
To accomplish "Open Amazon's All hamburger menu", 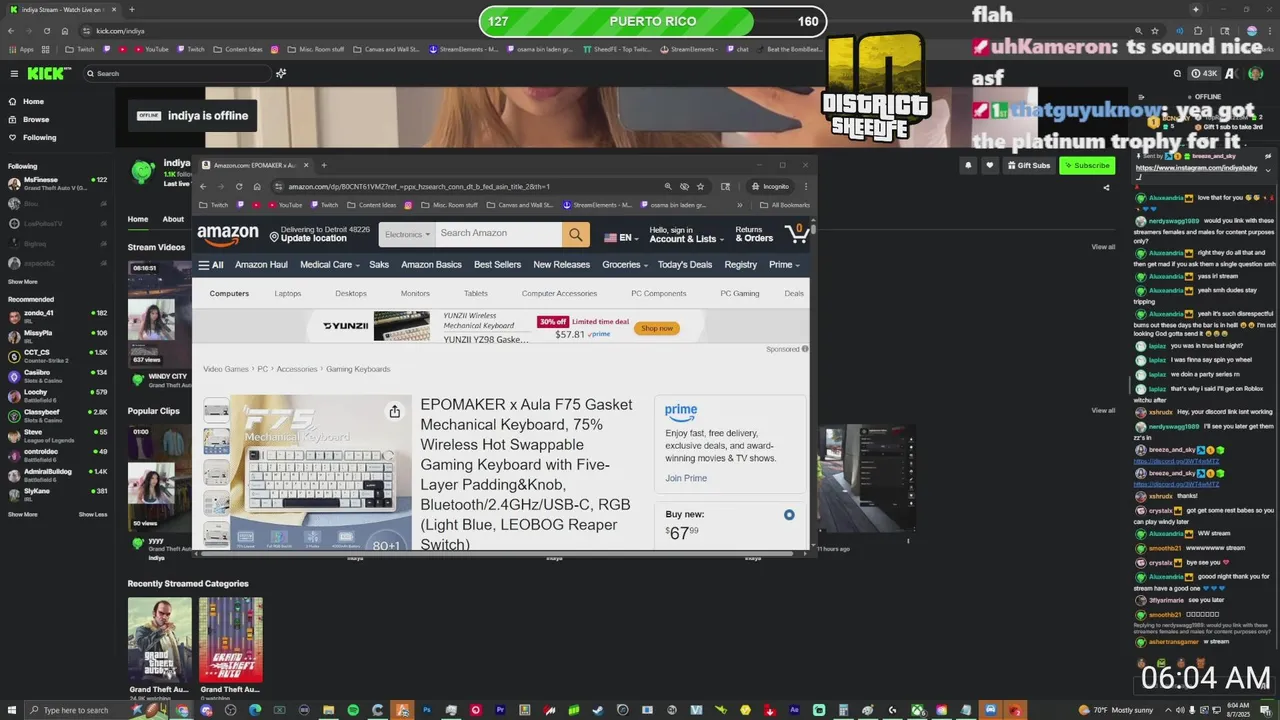I will click(x=210, y=265).
